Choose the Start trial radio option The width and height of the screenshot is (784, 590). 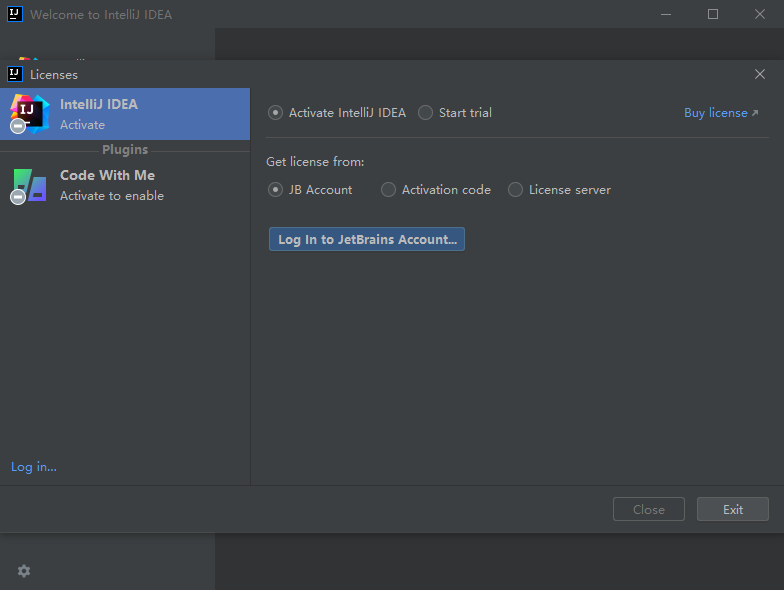point(426,113)
